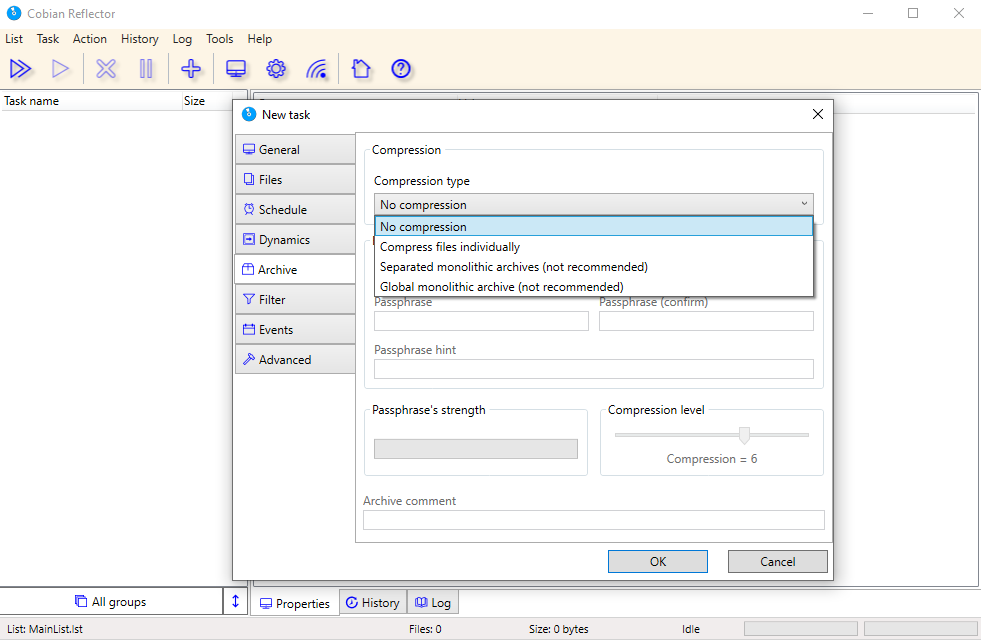Click the monitor icon in the toolbar

pyautogui.click(x=236, y=69)
